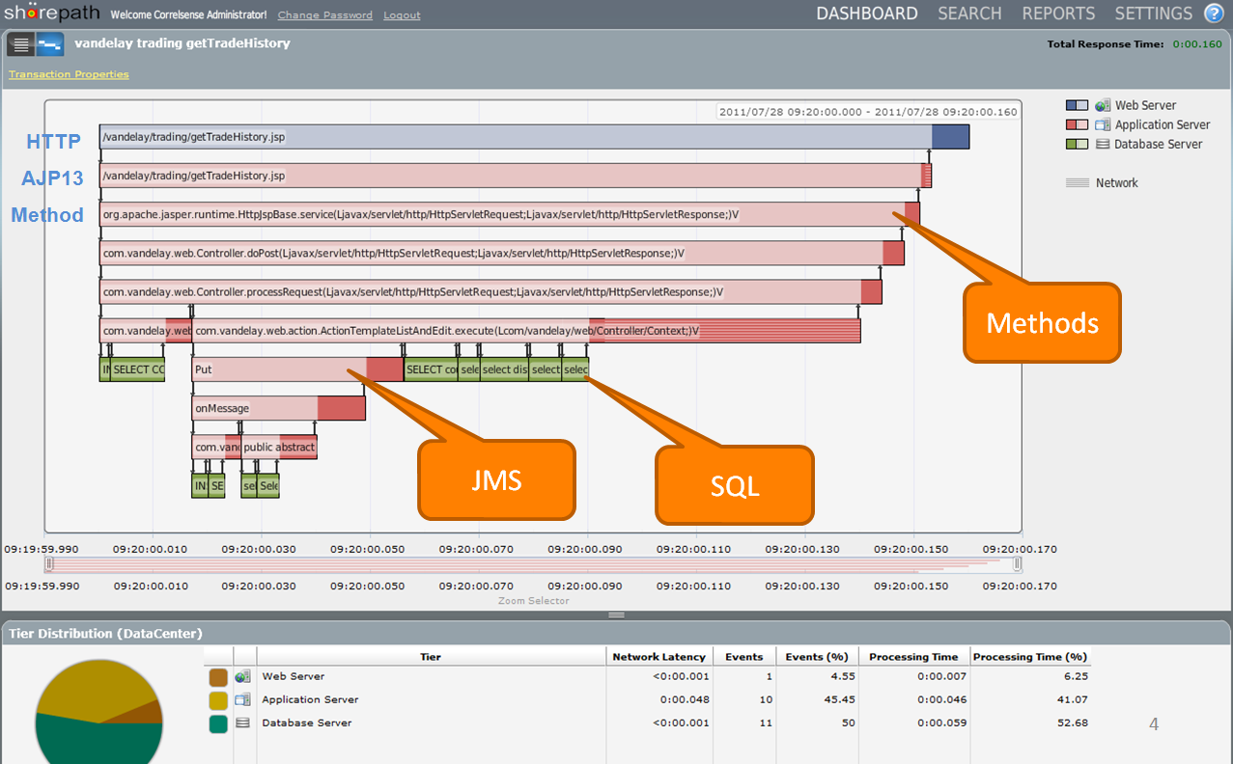This screenshot has height=764, width=1233.
Task: Click the Tier column header
Action: (x=431, y=657)
